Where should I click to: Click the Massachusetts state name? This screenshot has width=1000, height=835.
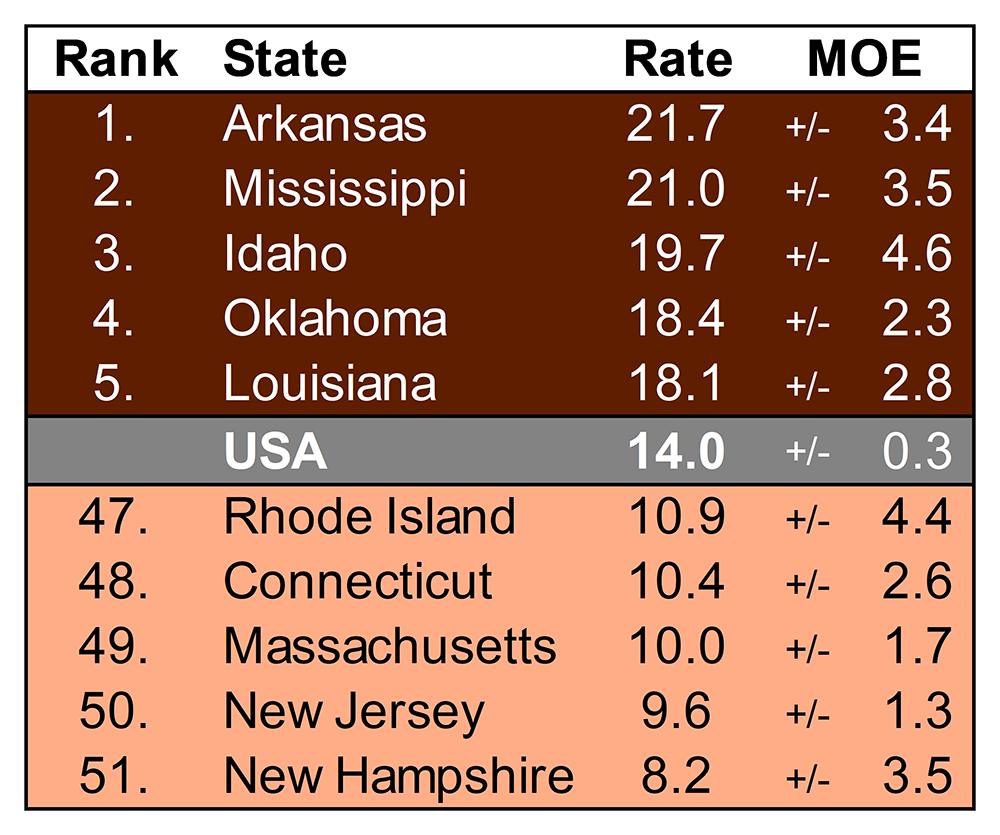pyautogui.click(x=390, y=647)
